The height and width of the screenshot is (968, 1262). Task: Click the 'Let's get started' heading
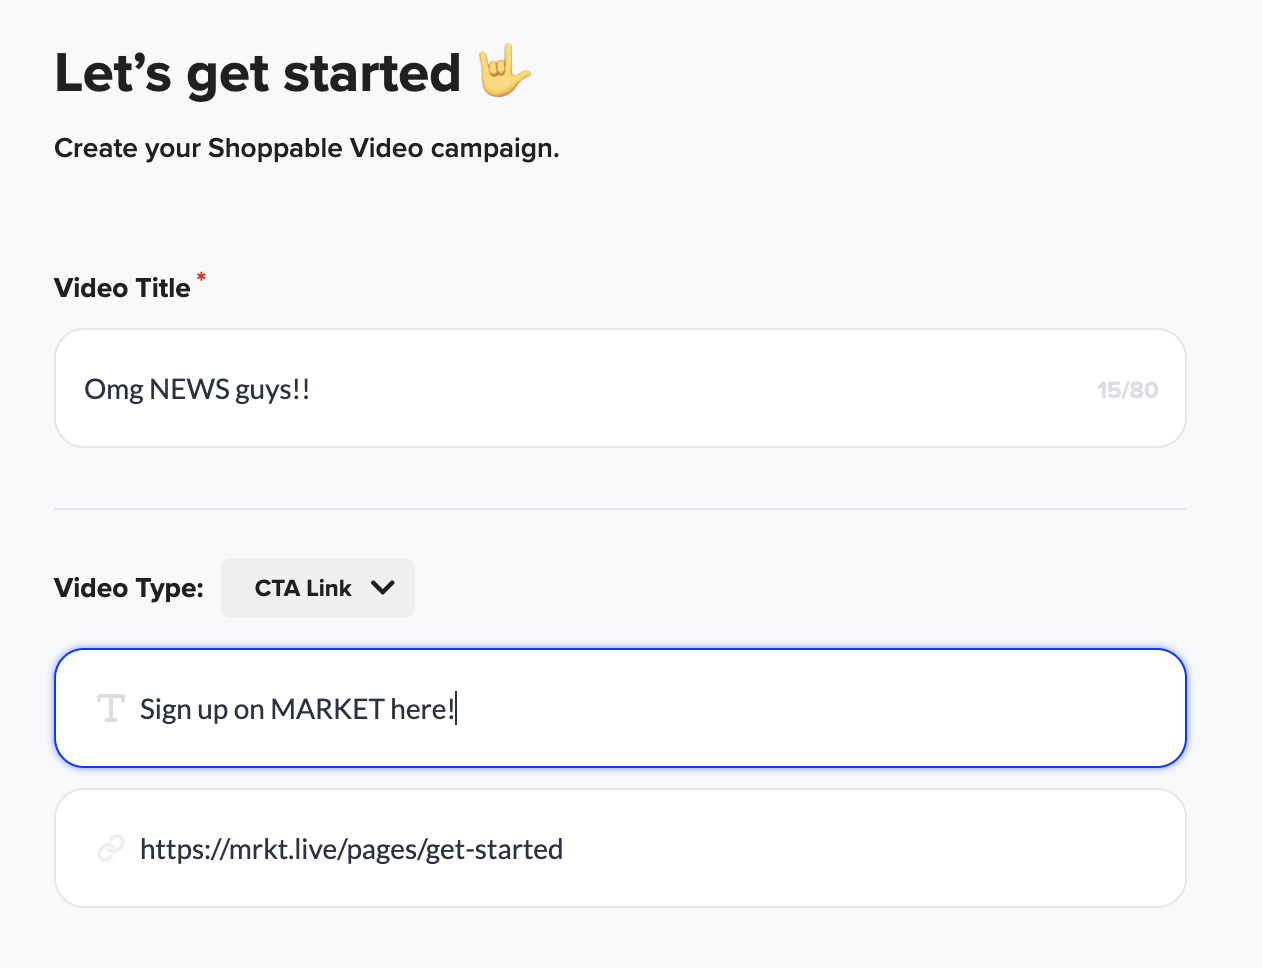[257, 74]
